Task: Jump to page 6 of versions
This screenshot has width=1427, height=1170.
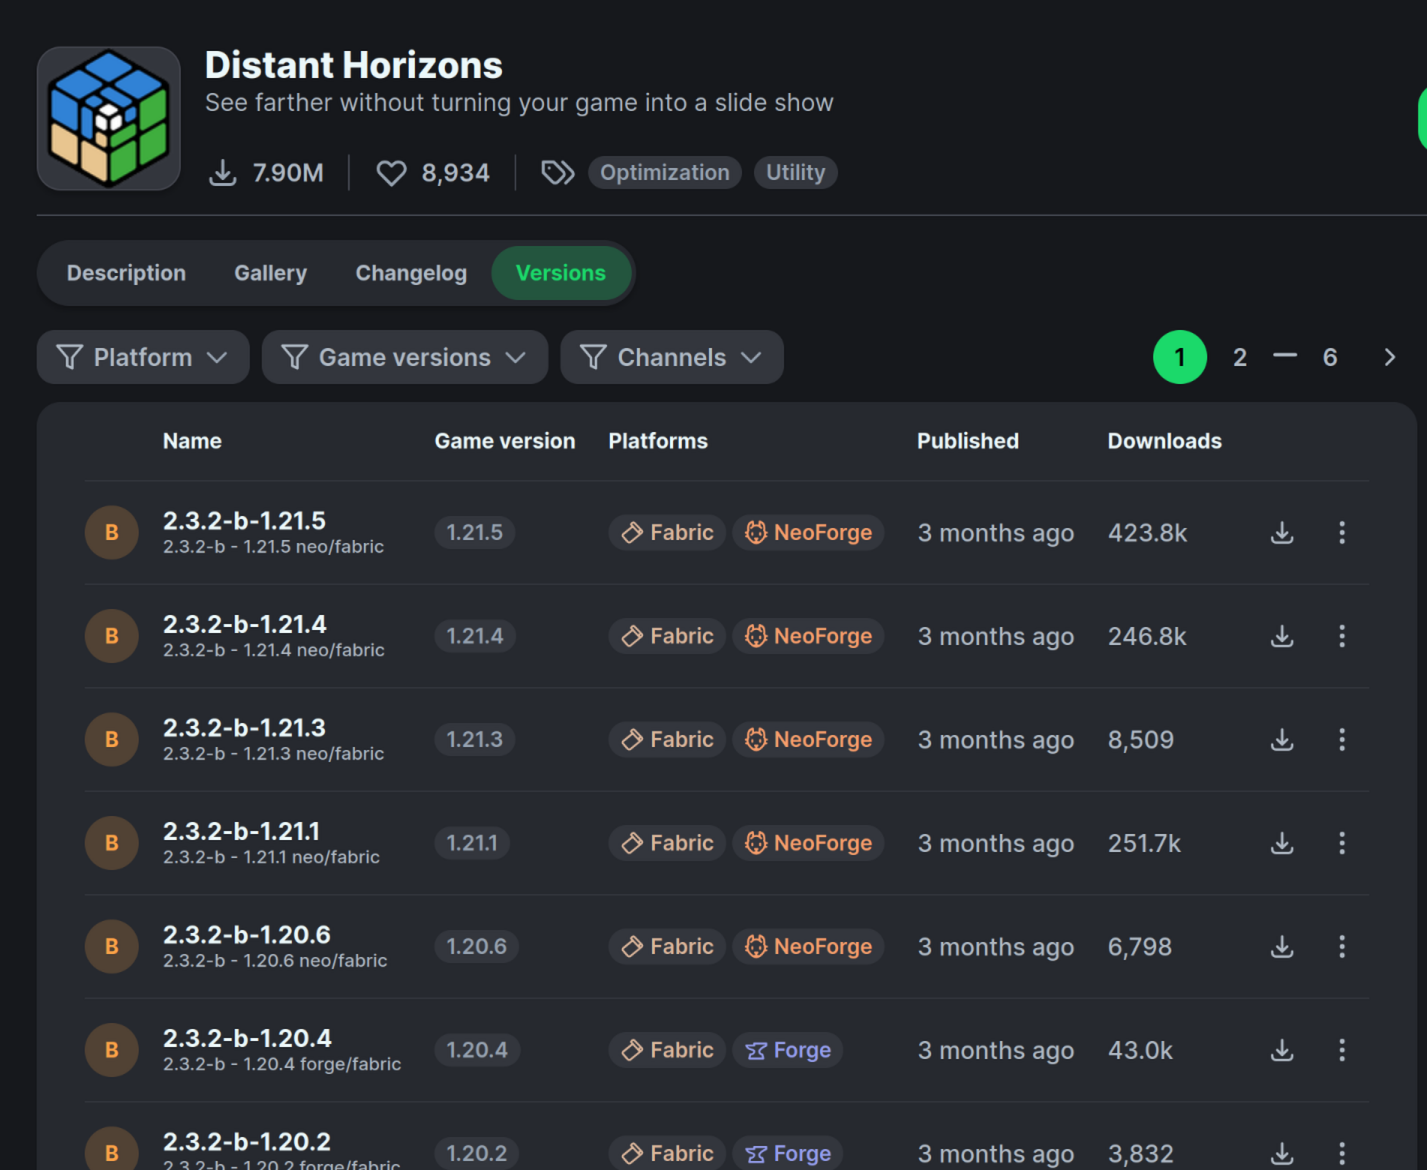Action: (1330, 357)
